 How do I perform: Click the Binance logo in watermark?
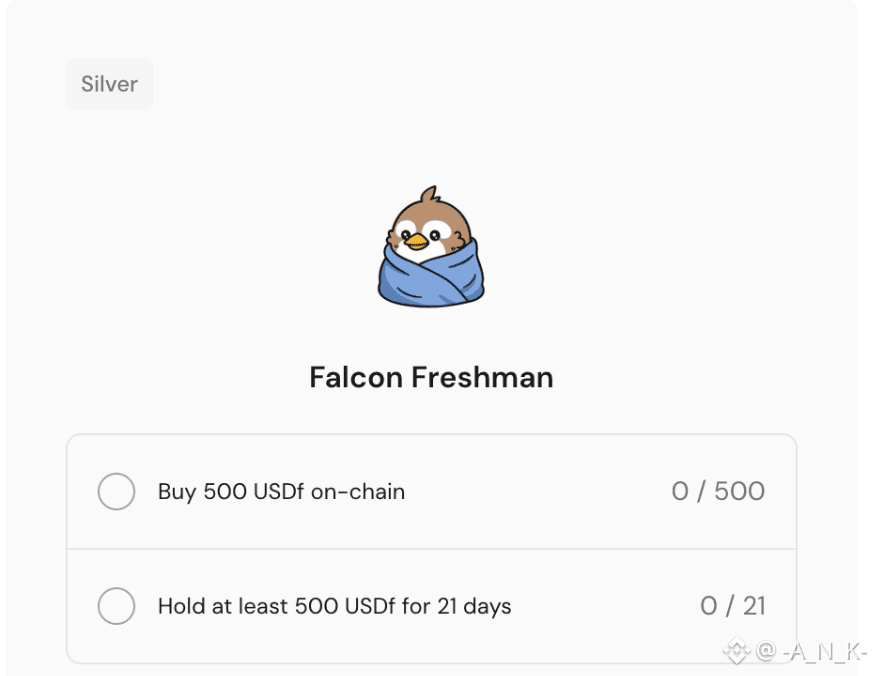pos(737,651)
